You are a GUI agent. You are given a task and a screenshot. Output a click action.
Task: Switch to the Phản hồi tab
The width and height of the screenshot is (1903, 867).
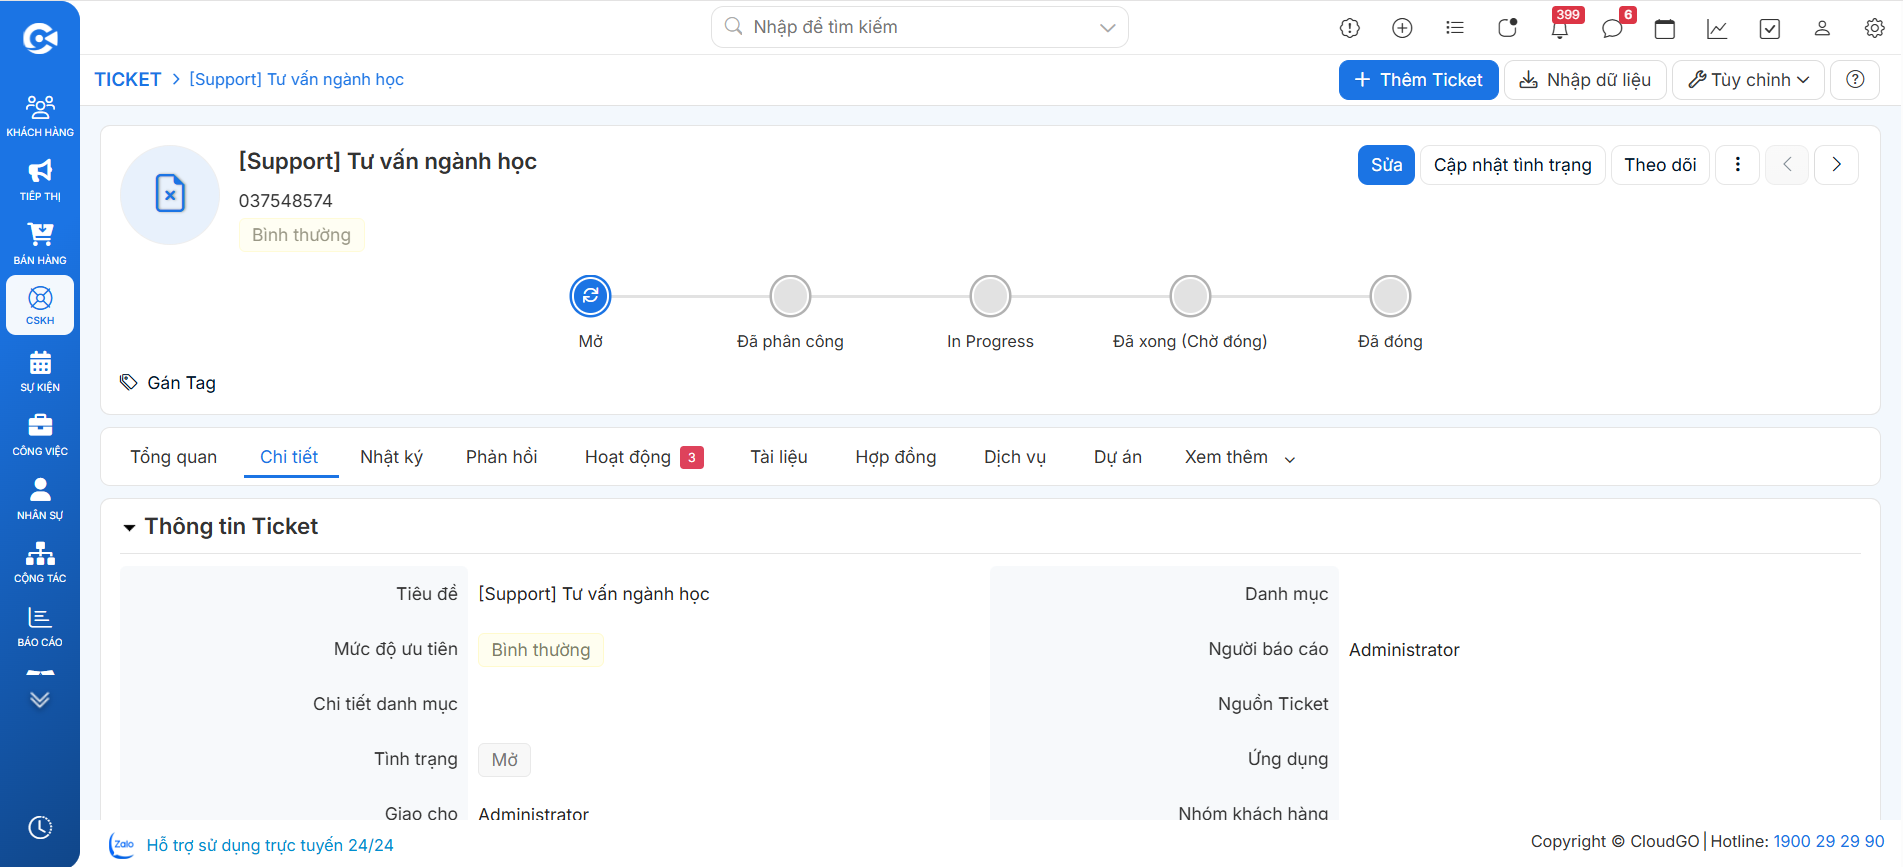tap(501, 457)
